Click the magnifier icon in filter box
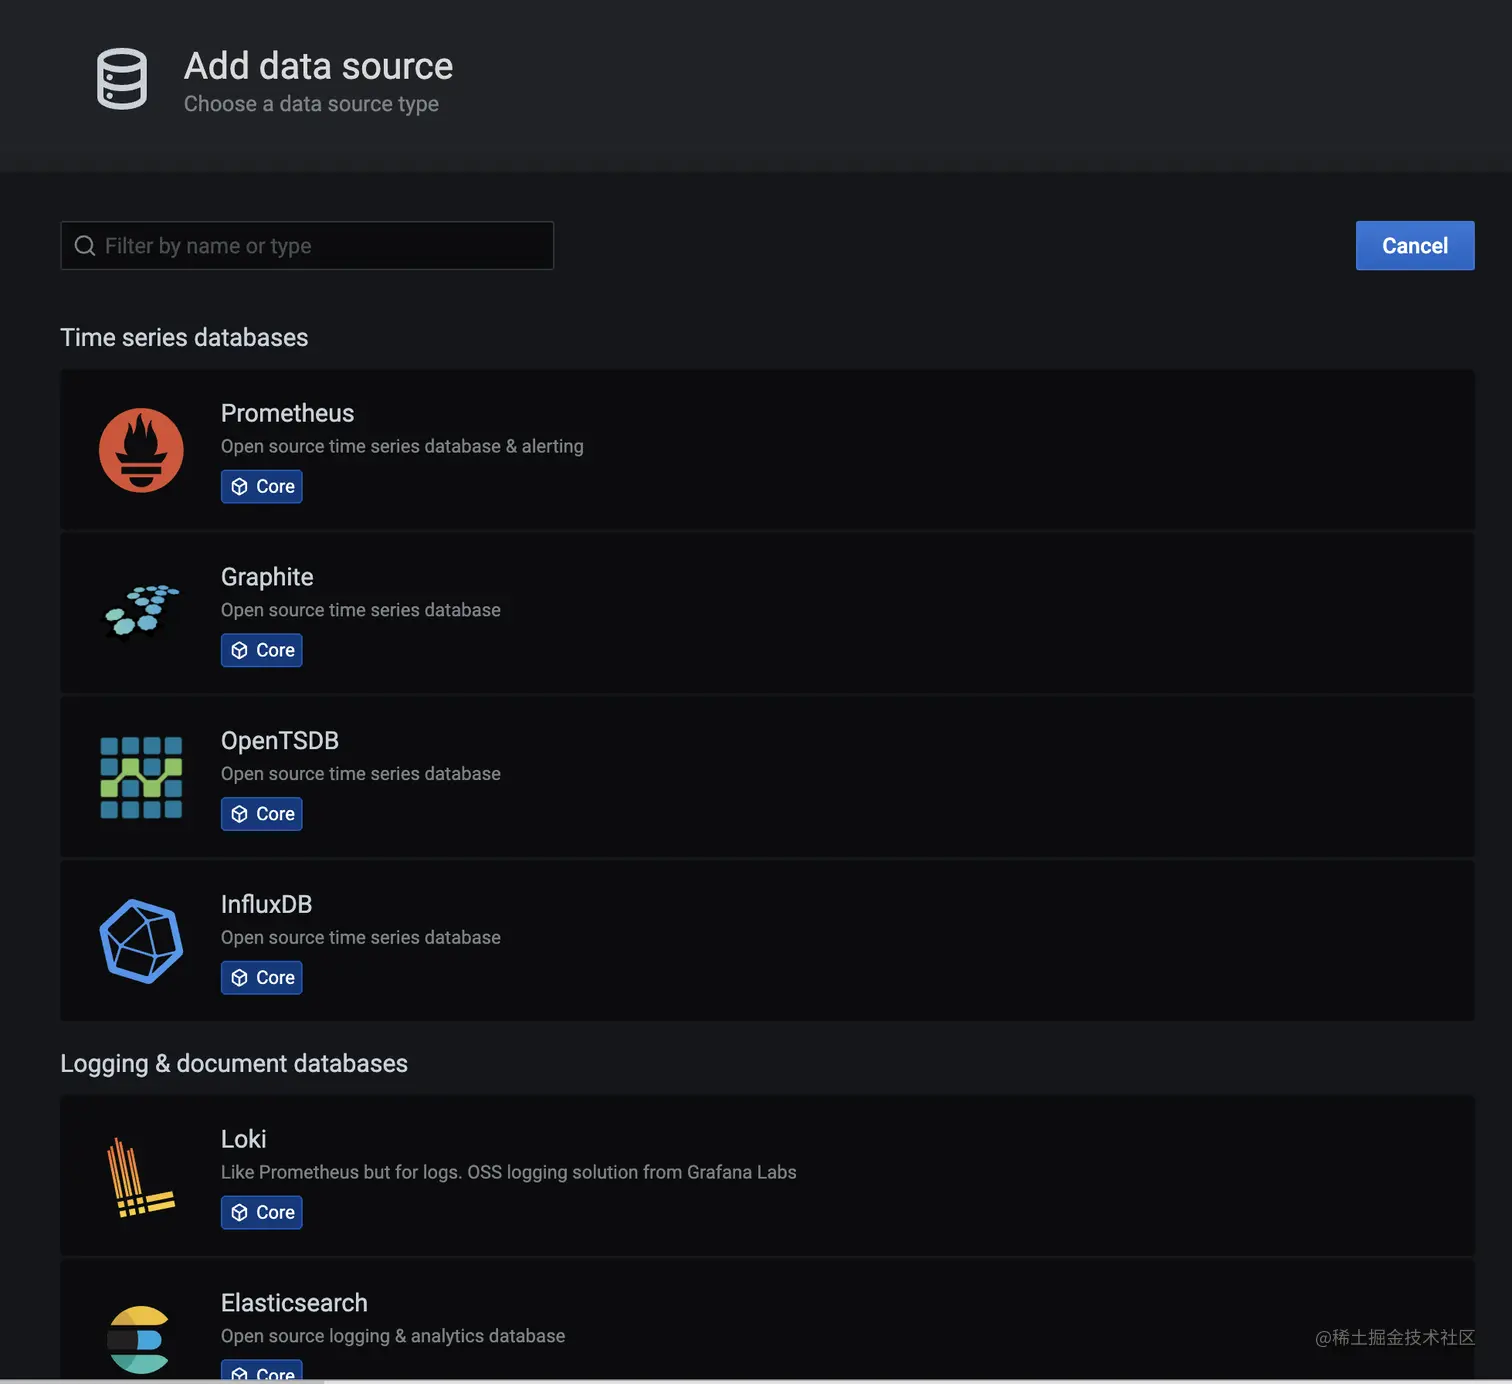The width and height of the screenshot is (1512, 1384). pos(85,246)
